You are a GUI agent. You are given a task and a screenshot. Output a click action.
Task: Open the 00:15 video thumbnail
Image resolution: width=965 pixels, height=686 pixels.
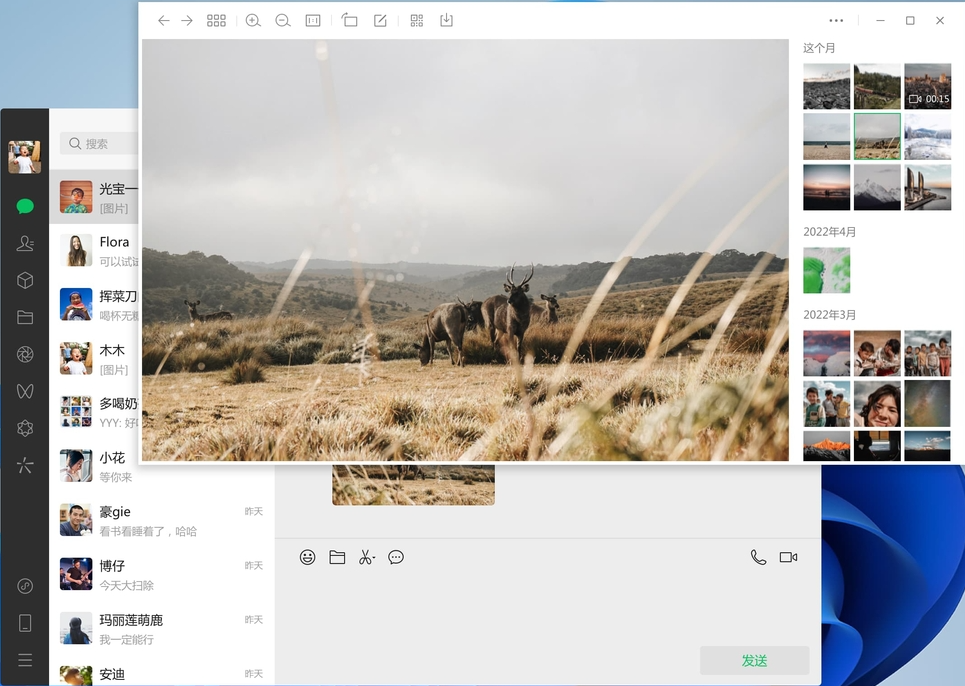927,86
